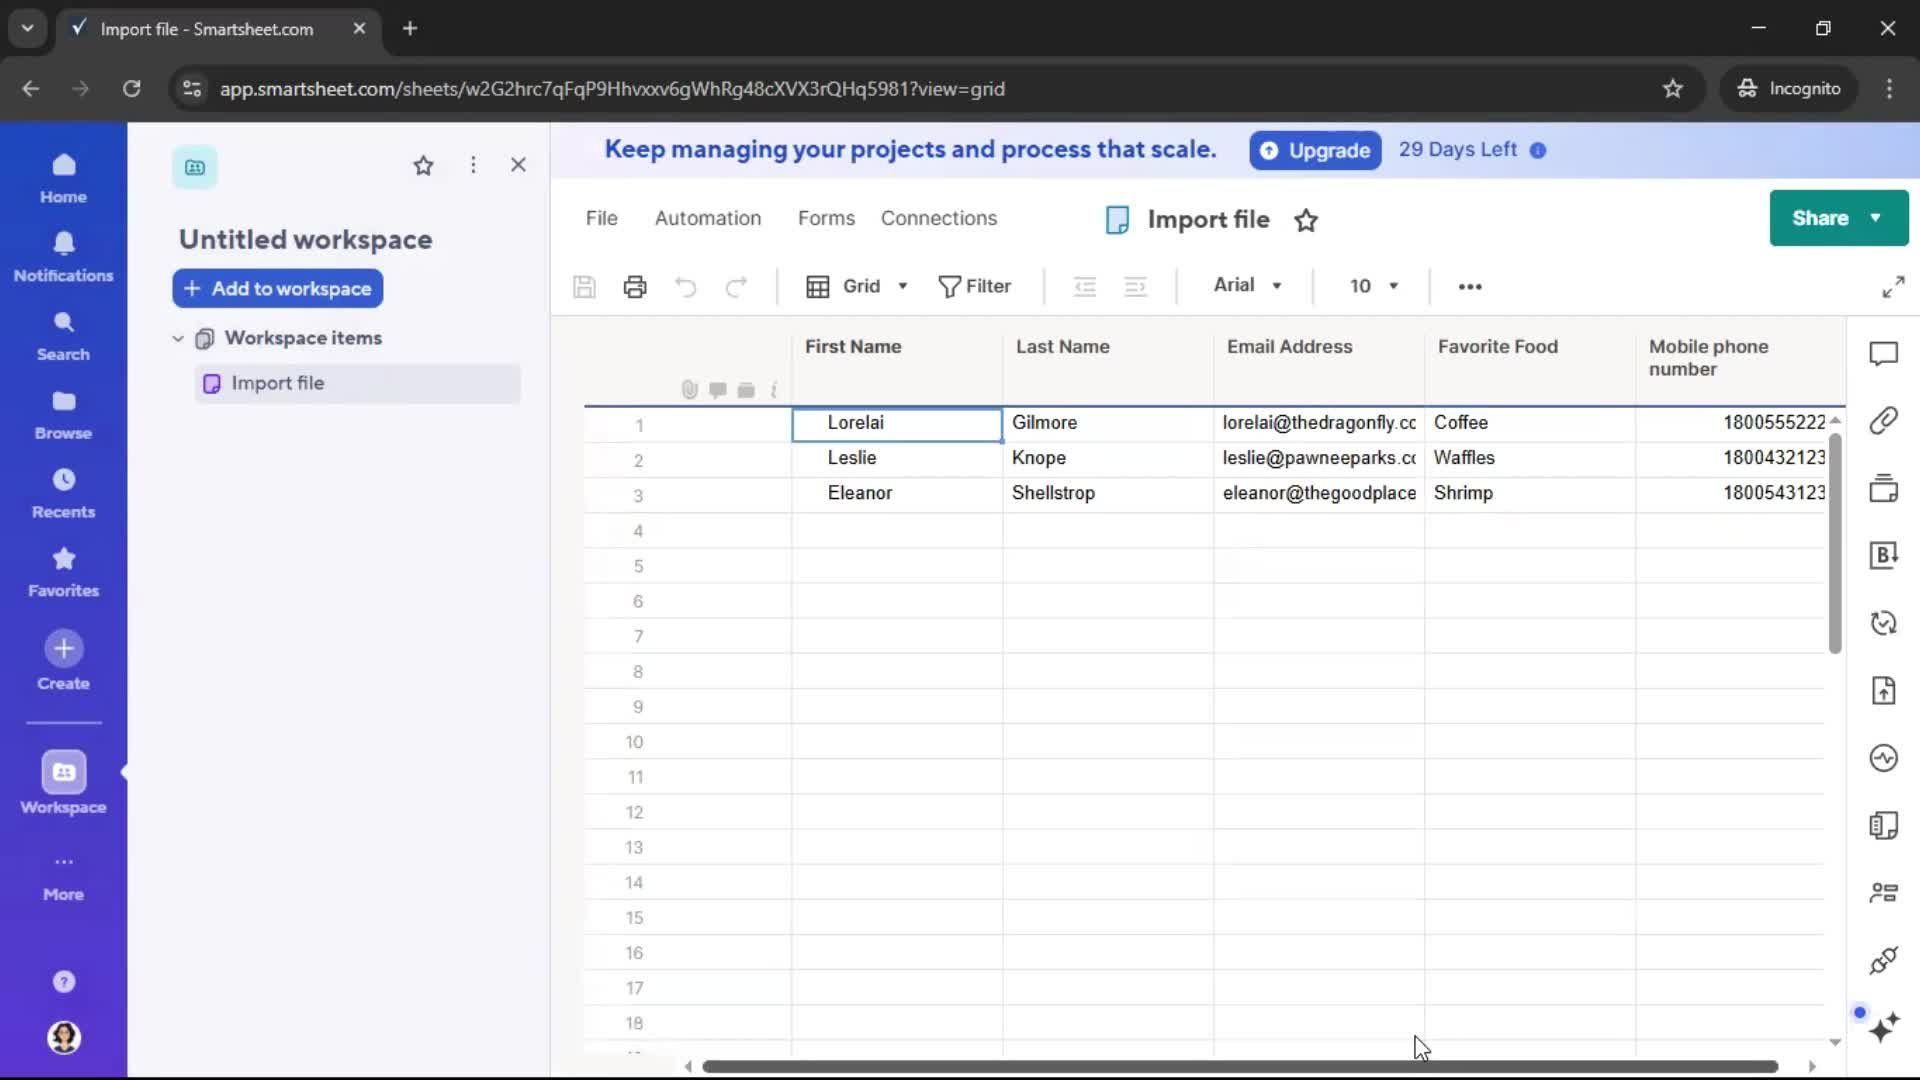Open the Grid view dropdown
Screen dimensions: 1920x1080
click(x=858, y=286)
